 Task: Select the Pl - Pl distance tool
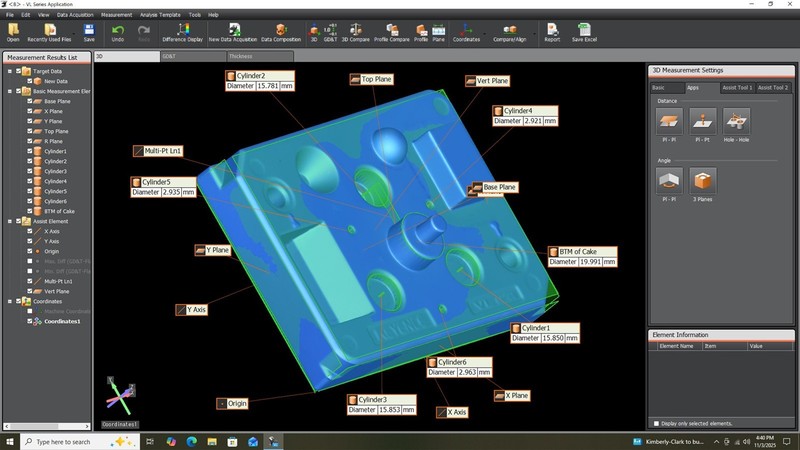click(x=669, y=121)
